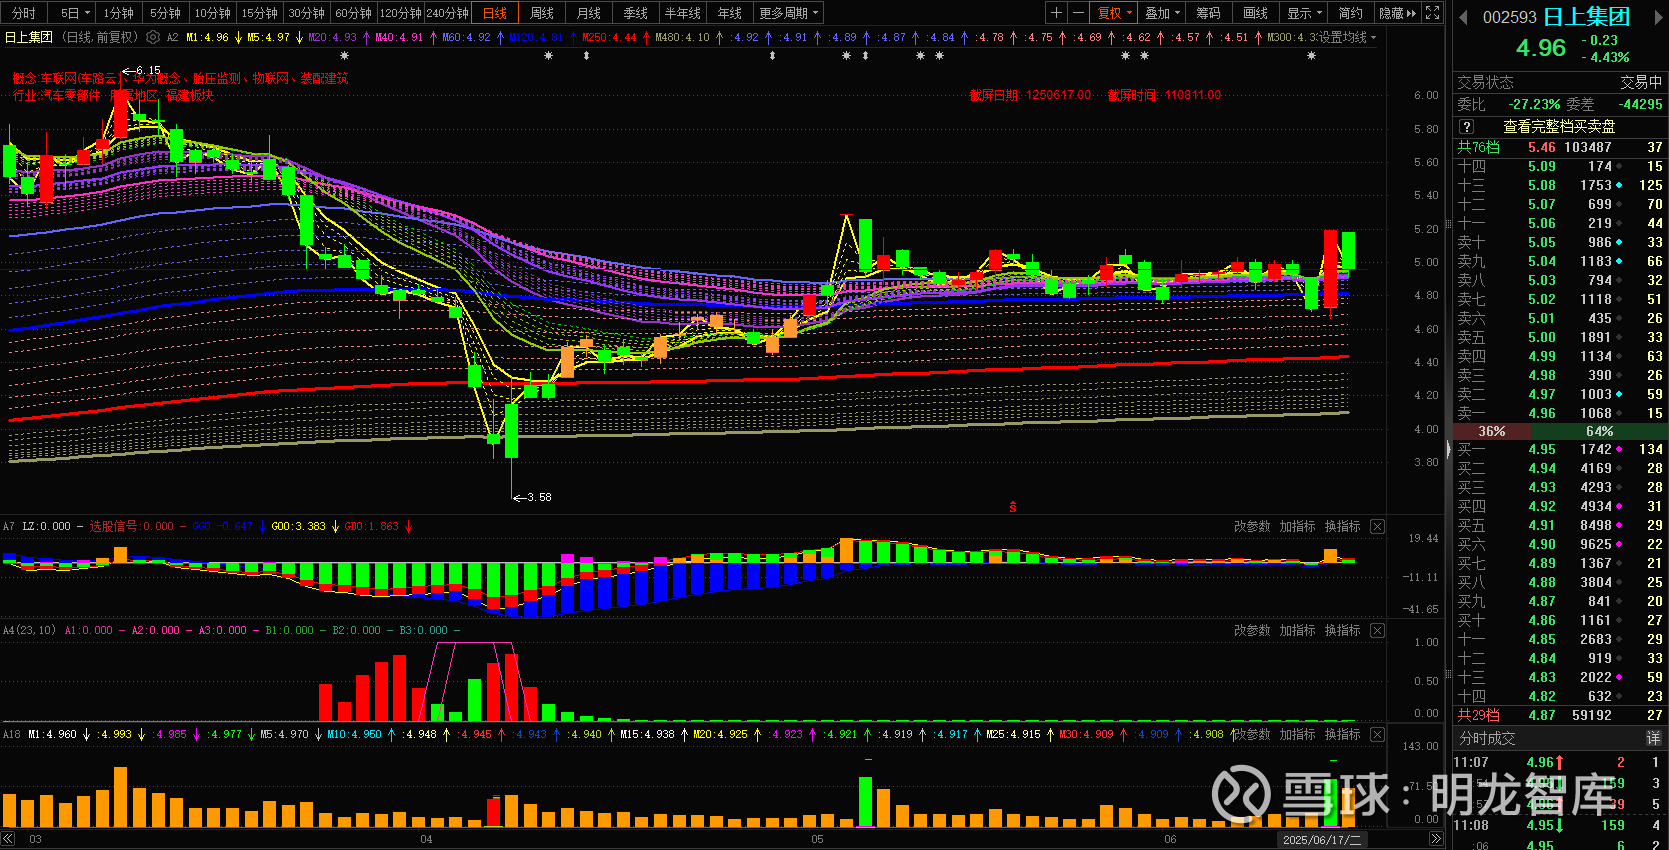
Task: Click first star event marker above chart
Action: tap(344, 56)
